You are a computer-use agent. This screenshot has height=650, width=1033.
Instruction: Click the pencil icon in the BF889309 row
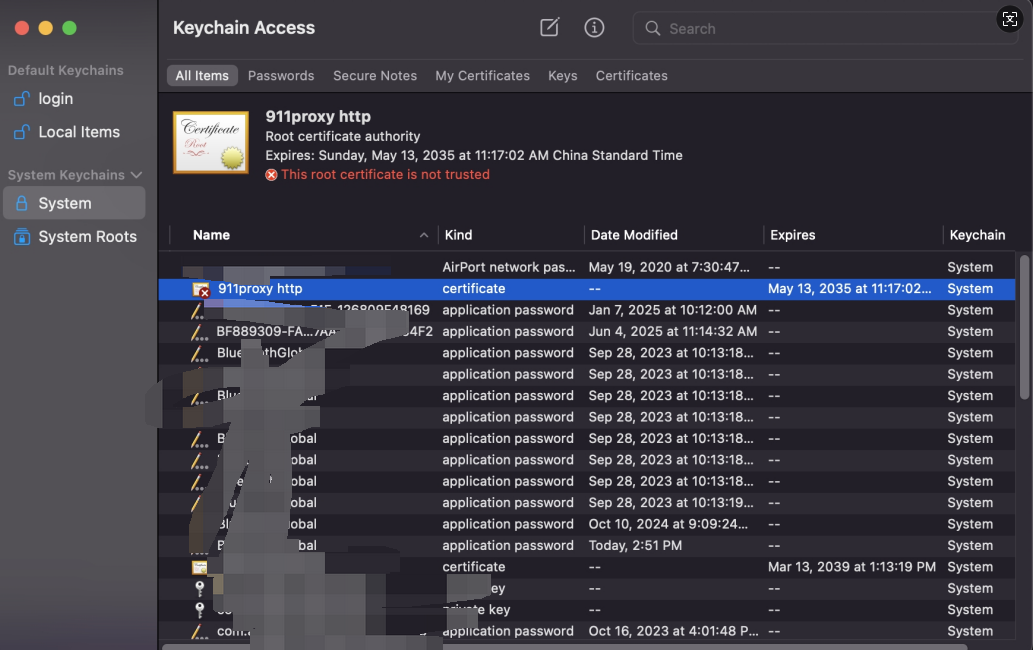(199, 332)
